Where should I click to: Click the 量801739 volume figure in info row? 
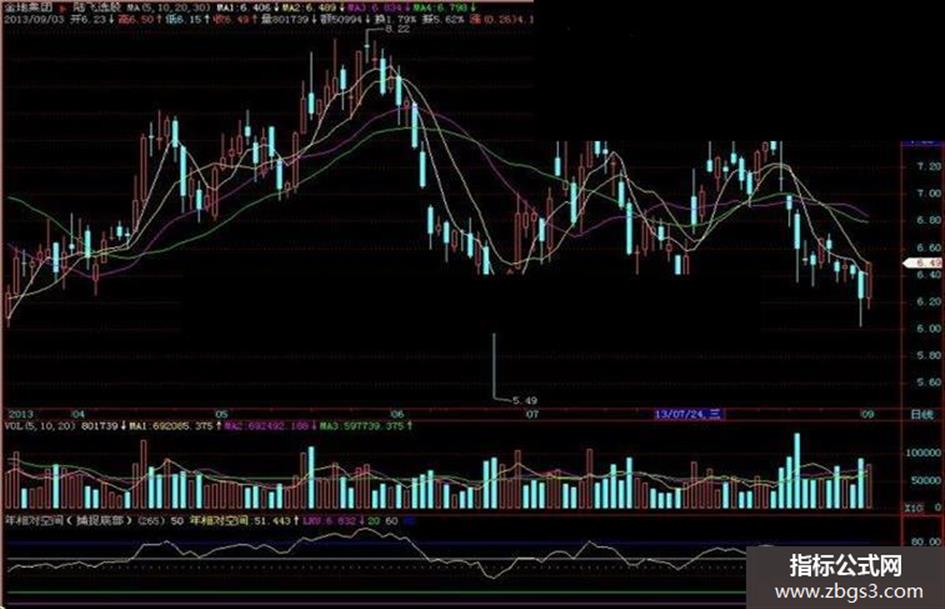(286, 19)
